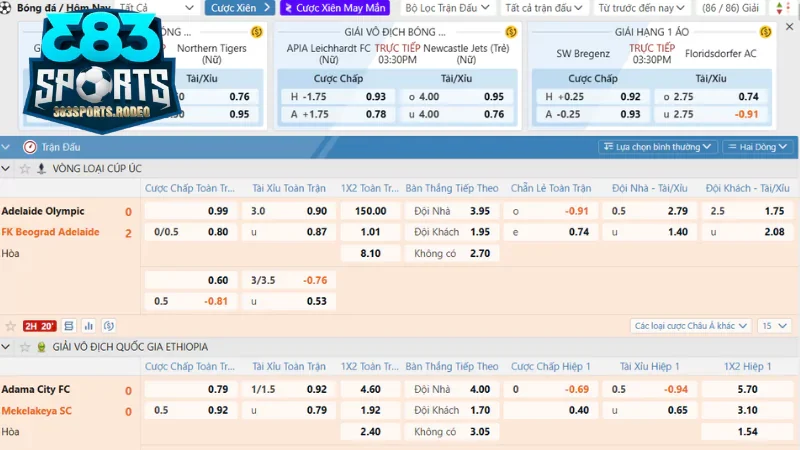Collapse the Vòng Loại Cúp Úc section
The width and height of the screenshot is (800, 450).
coord(8,168)
